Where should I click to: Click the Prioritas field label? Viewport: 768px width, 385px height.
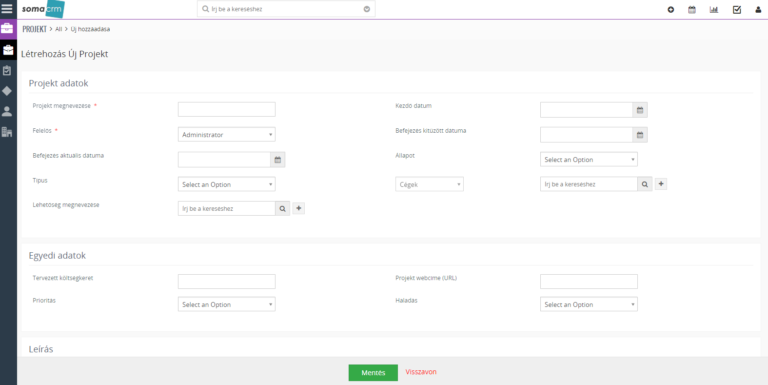pos(44,300)
